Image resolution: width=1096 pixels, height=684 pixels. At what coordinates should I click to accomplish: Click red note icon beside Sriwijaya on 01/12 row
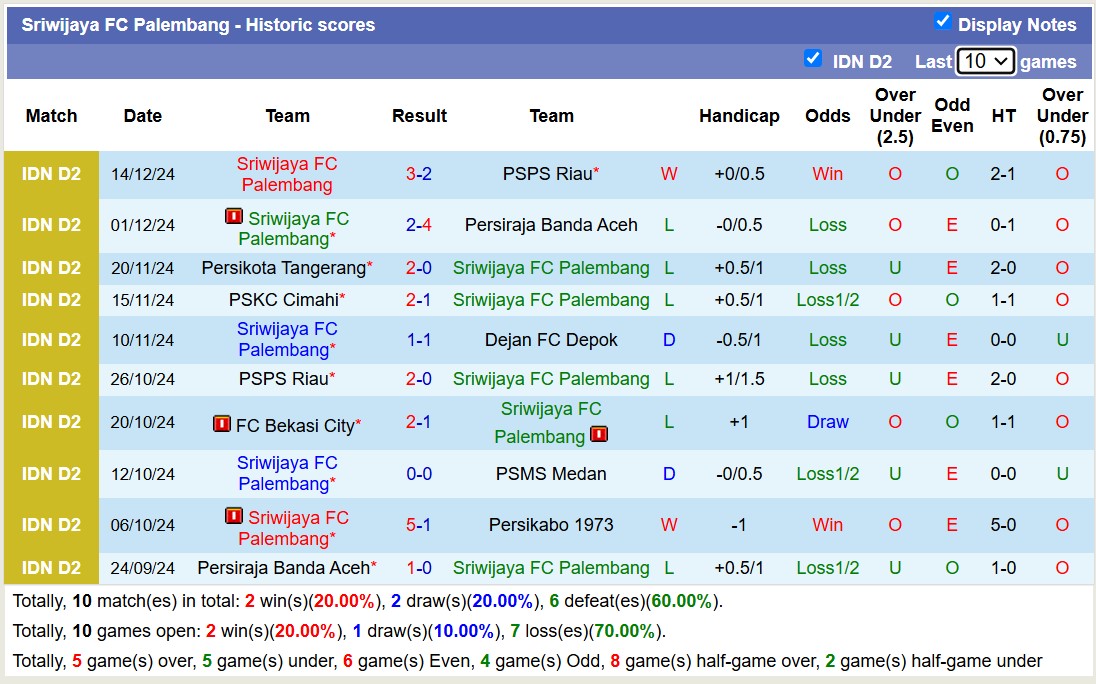tap(232, 218)
